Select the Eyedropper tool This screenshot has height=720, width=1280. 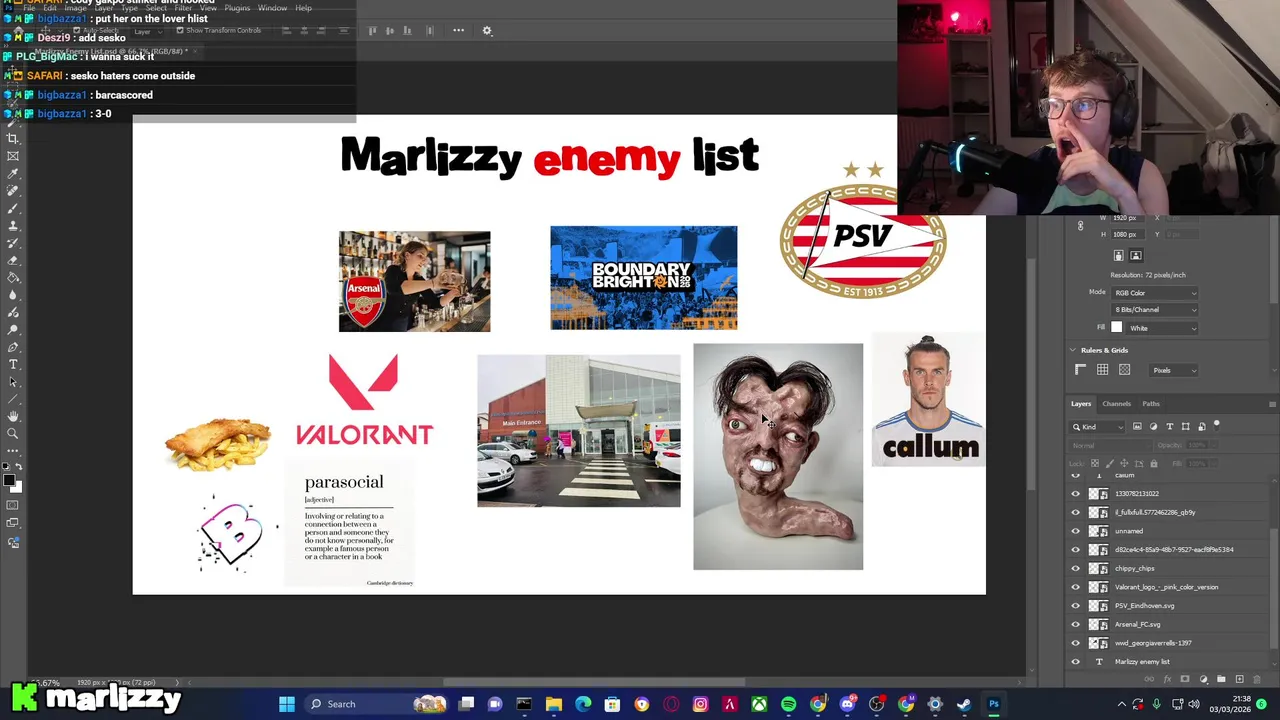[x=13, y=173]
